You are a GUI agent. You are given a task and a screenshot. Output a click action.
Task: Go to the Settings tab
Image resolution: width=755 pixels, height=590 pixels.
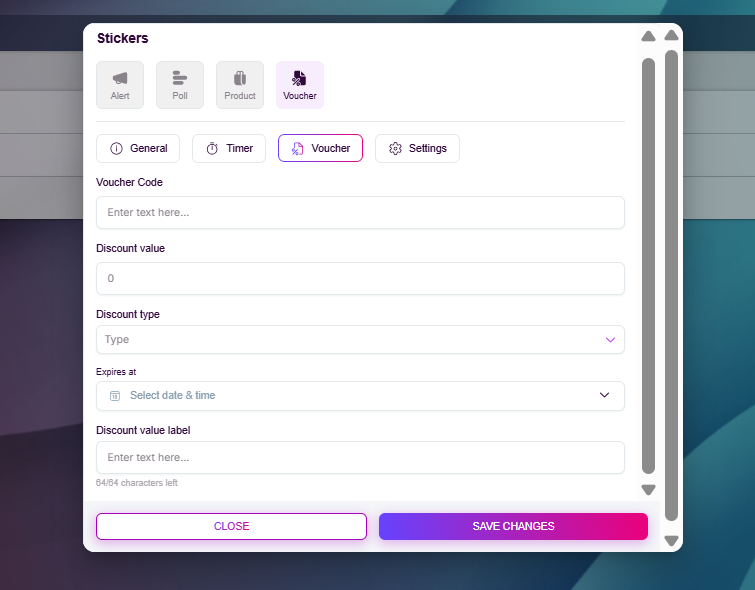(x=417, y=149)
